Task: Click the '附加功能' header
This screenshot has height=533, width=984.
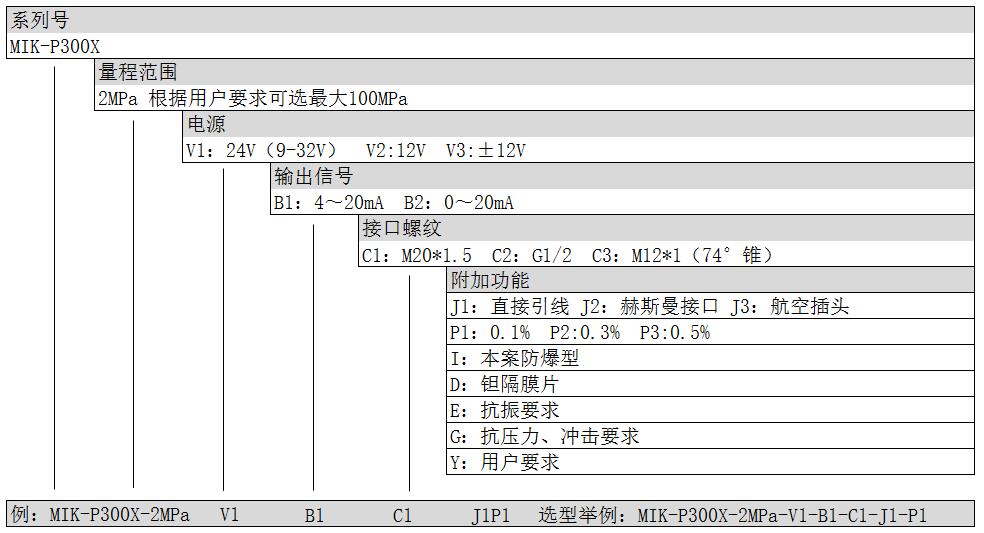Action: click(x=490, y=281)
